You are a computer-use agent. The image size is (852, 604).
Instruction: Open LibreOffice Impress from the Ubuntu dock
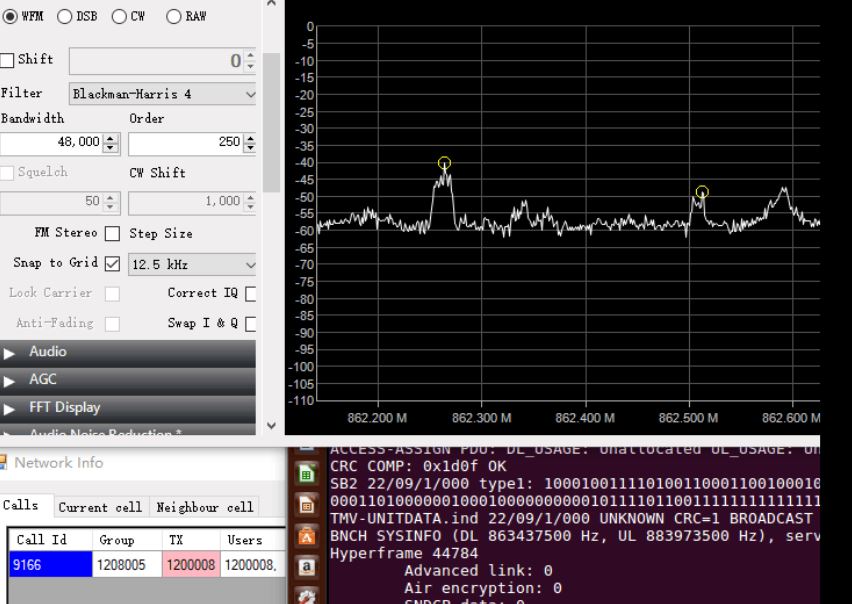pyautogui.click(x=306, y=505)
